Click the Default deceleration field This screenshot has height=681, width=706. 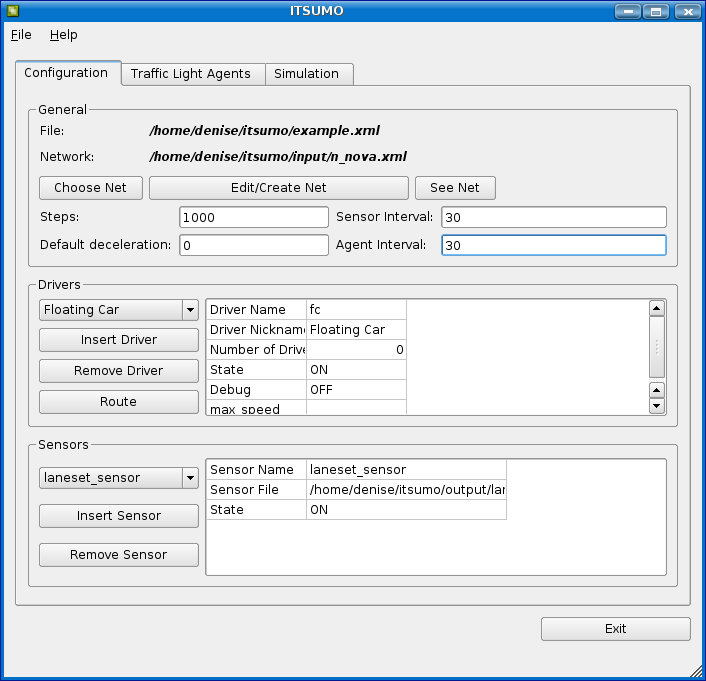[x=254, y=245]
